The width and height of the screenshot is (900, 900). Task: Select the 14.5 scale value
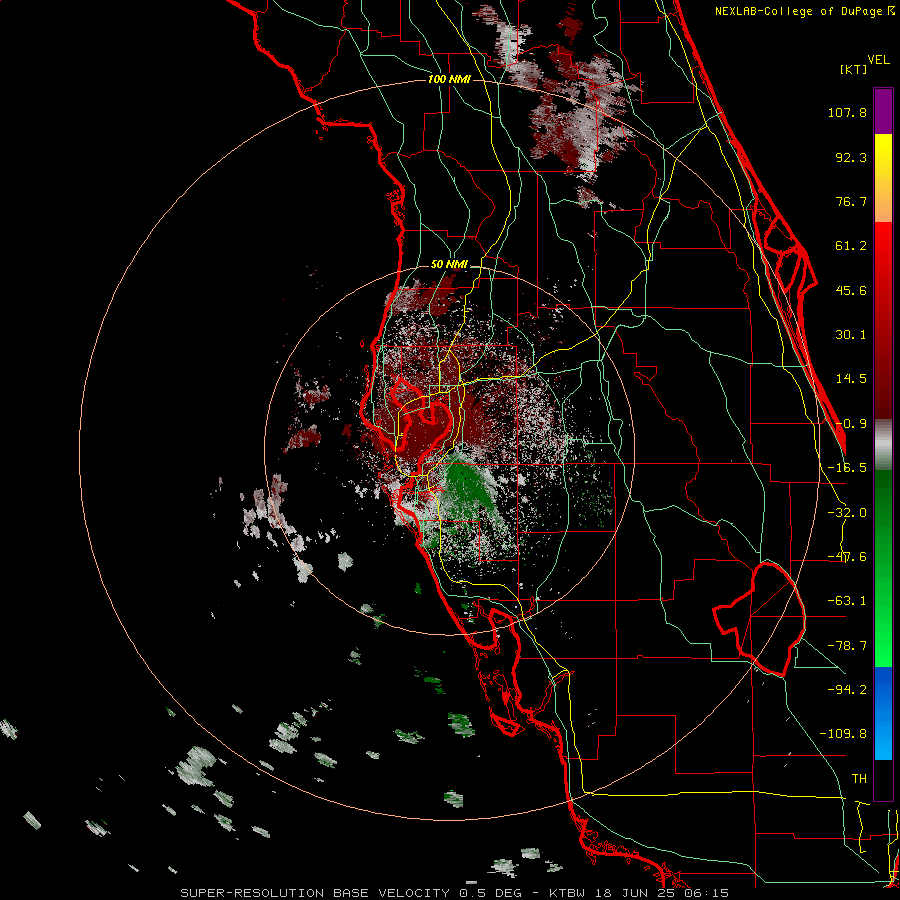tap(851, 379)
